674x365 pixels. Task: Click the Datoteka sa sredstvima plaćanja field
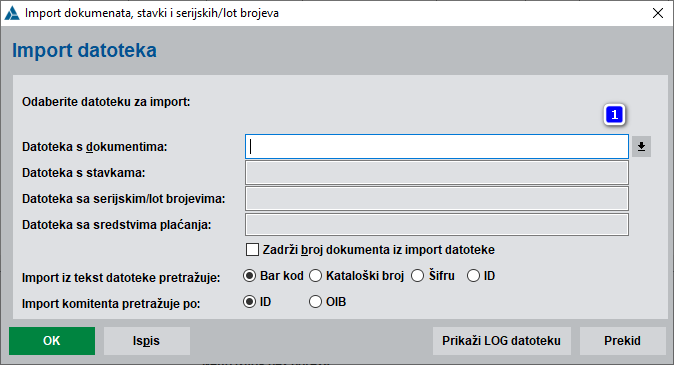[437, 224]
